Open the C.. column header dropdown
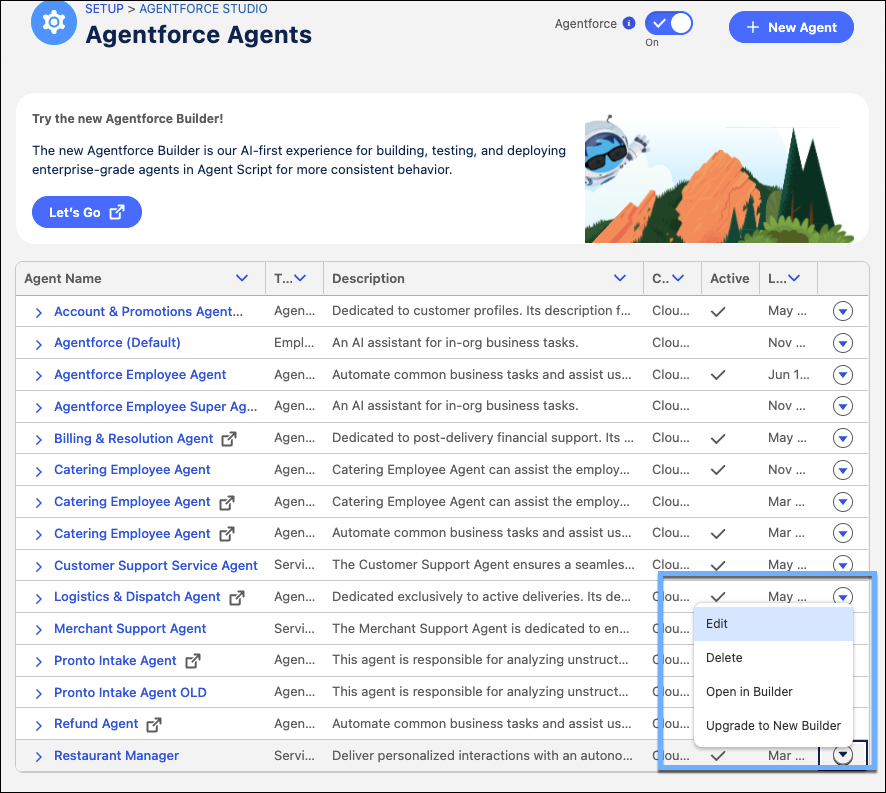This screenshot has width=886, height=793. click(678, 278)
